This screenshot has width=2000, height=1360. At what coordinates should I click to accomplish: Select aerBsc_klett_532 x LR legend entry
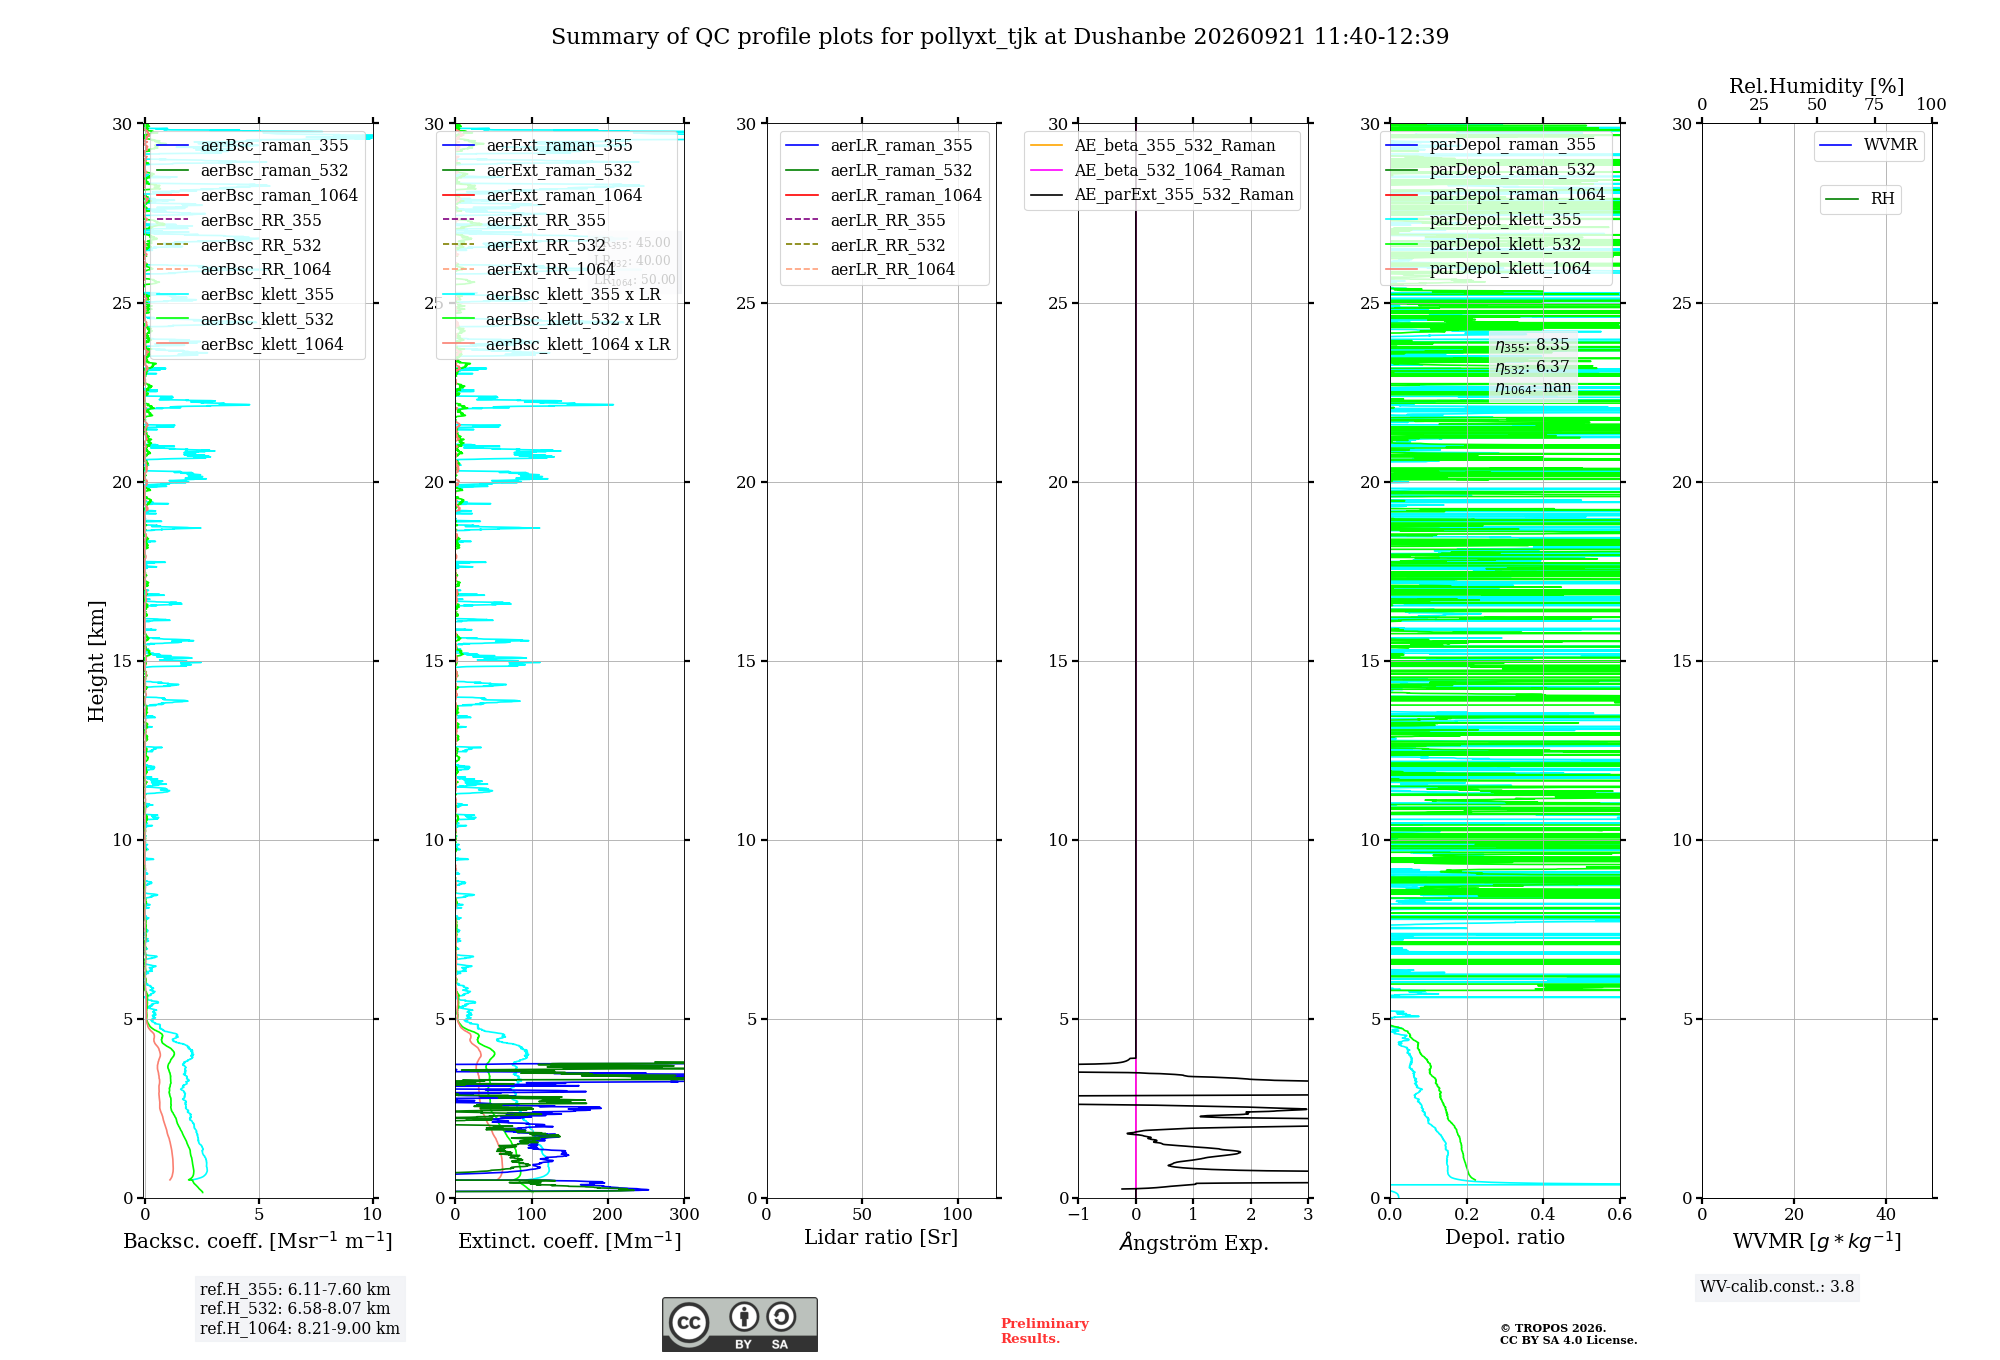pos(552,320)
